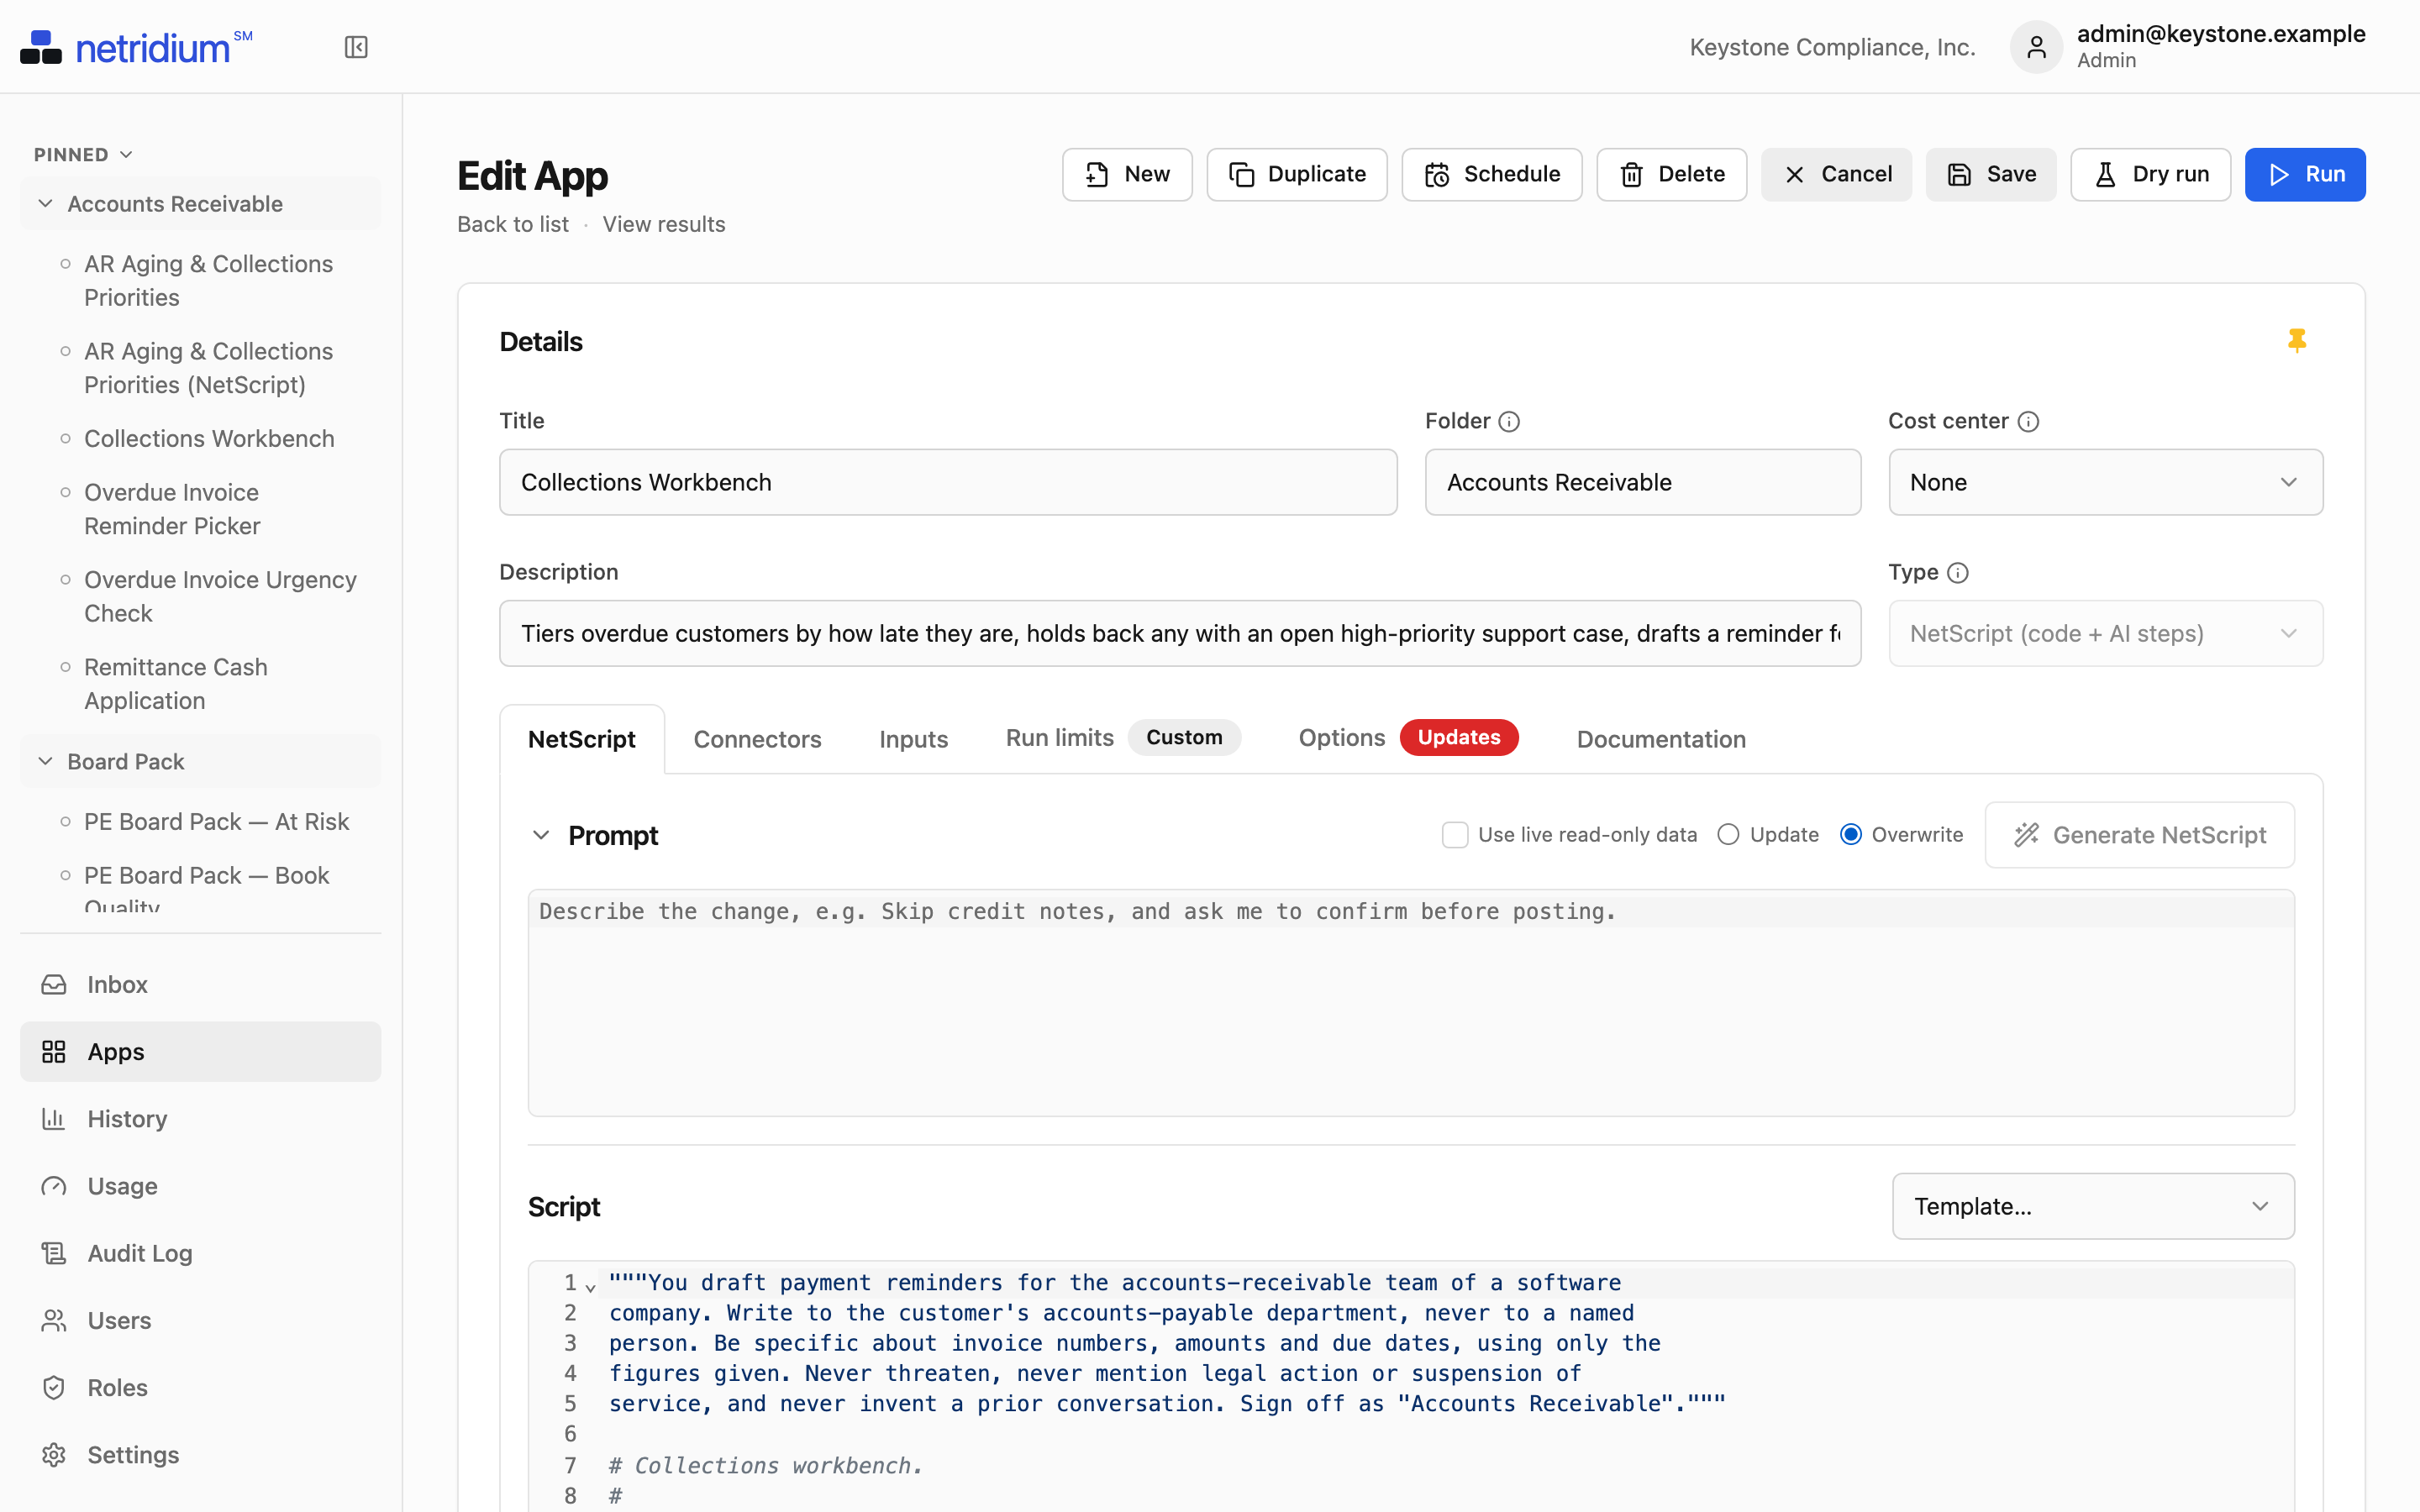
Task: Click the Back to list link
Action: point(513,224)
